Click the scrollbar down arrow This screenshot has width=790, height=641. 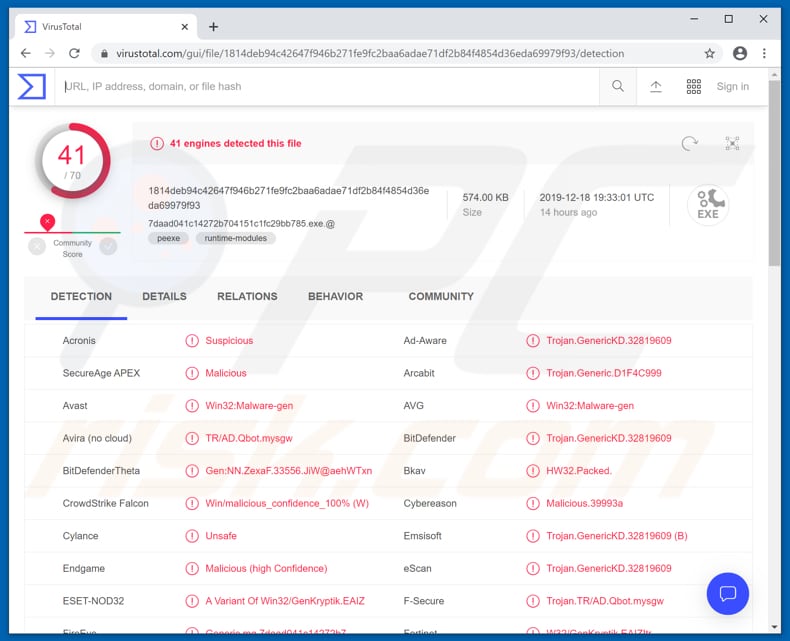(x=774, y=627)
